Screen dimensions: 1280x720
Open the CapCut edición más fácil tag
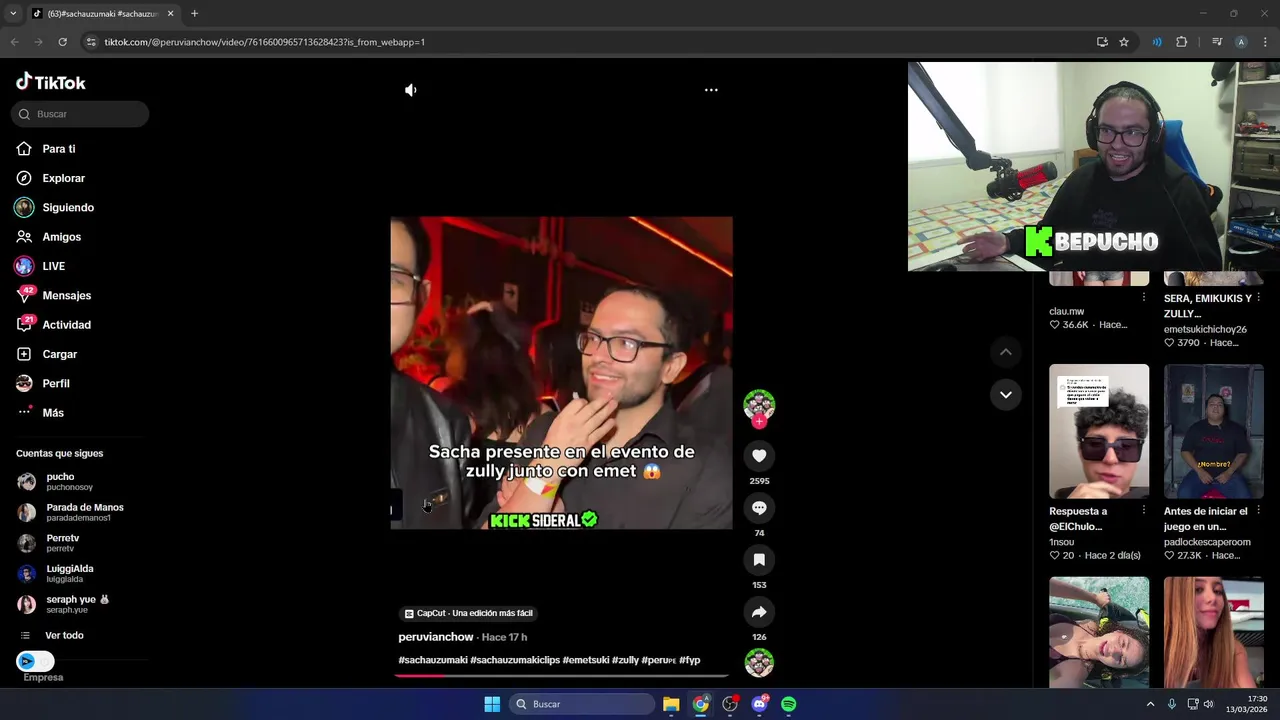coord(468,613)
